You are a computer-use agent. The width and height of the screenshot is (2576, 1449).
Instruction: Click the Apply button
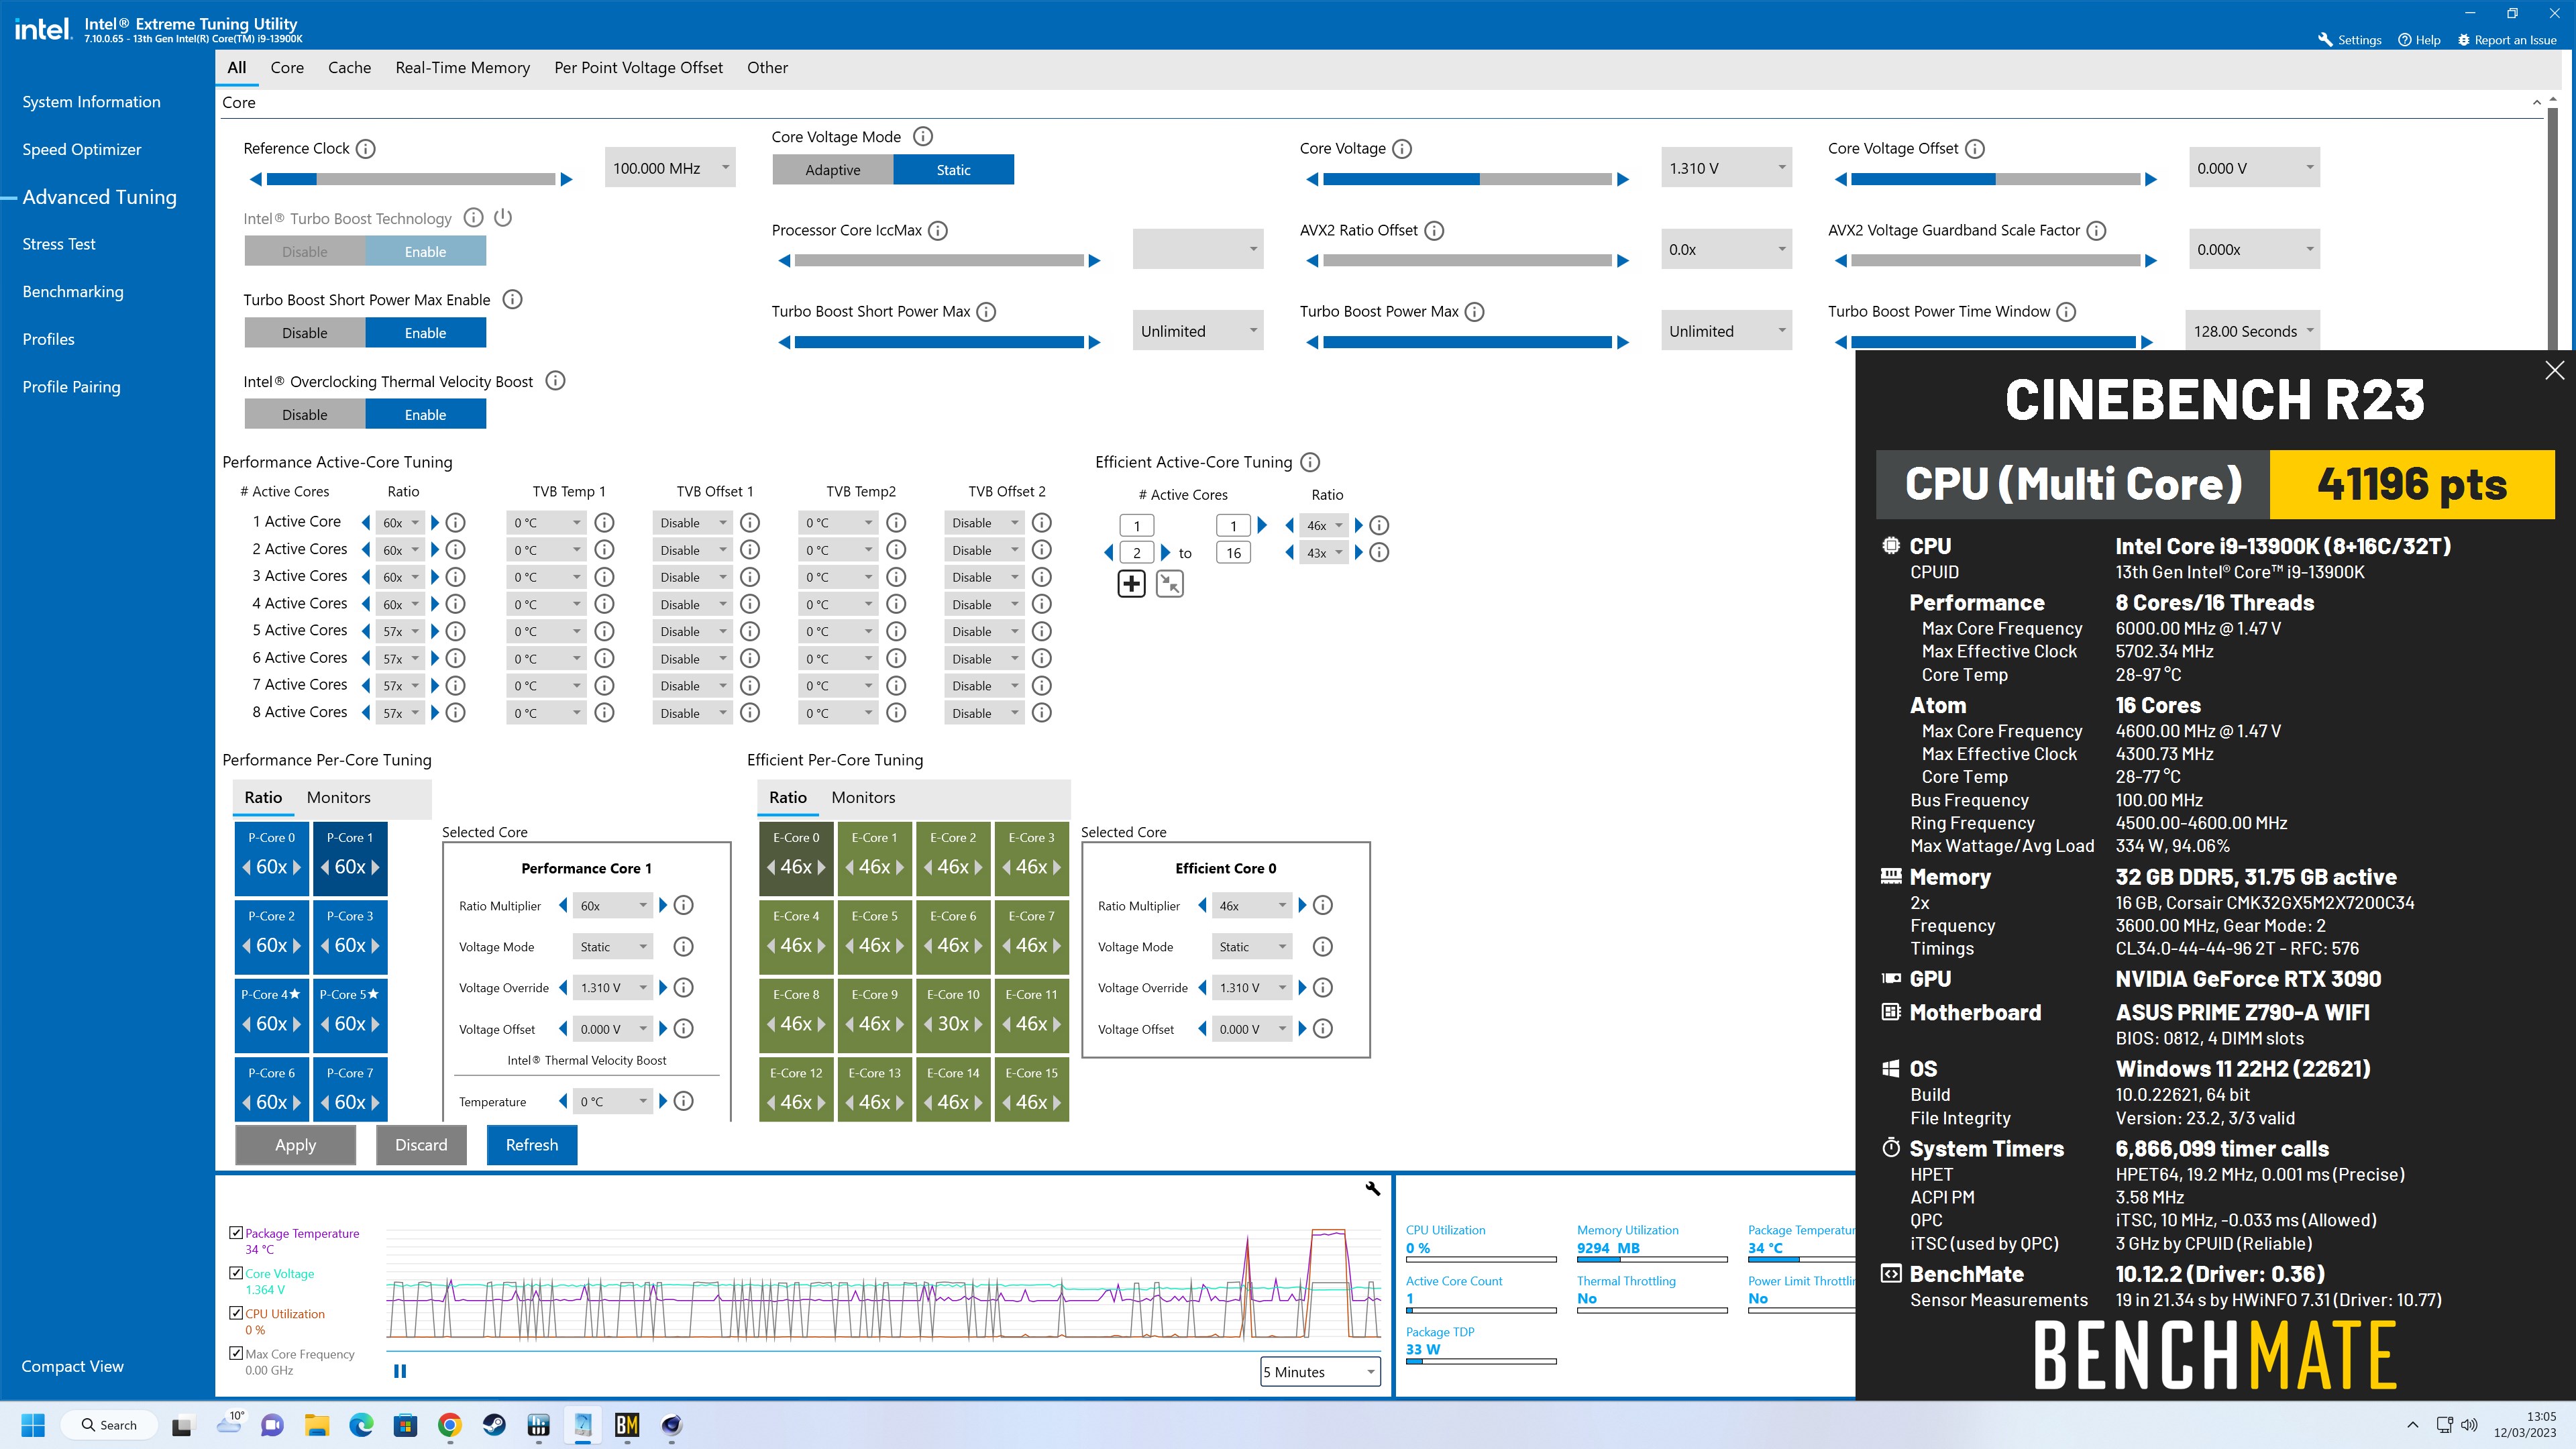click(295, 1145)
